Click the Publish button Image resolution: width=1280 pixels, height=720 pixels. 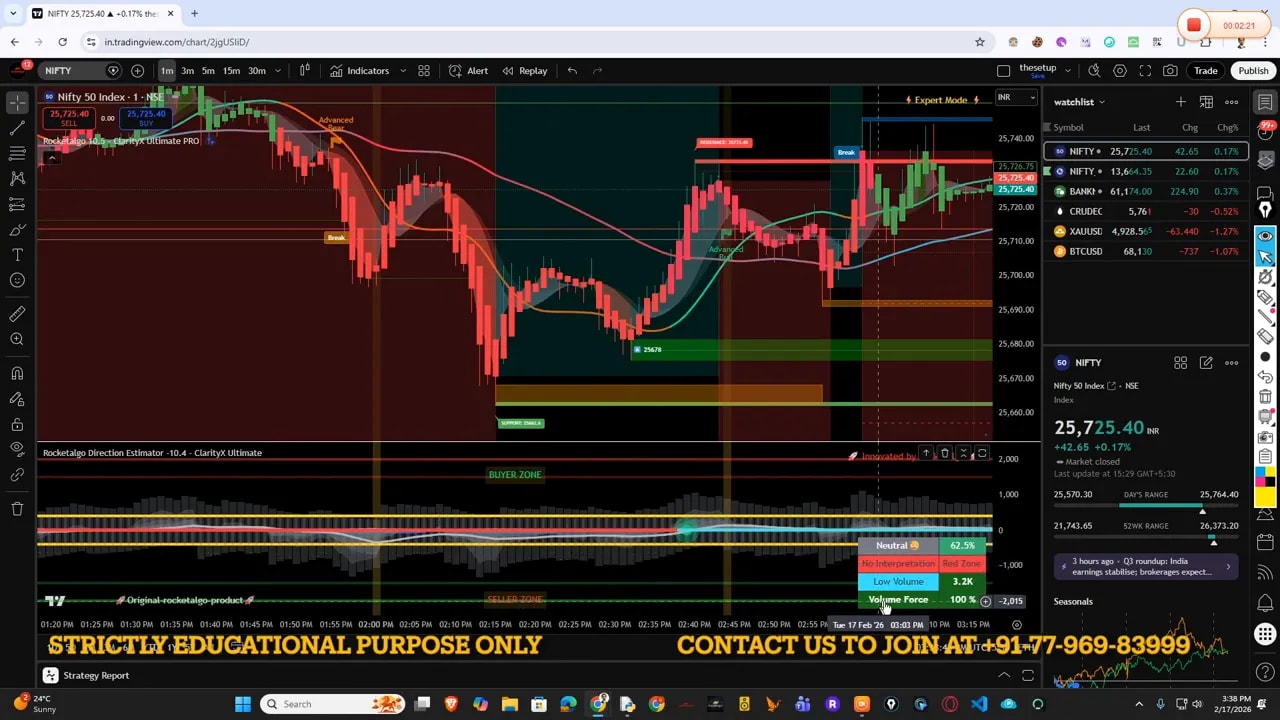tap(1253, 71)
